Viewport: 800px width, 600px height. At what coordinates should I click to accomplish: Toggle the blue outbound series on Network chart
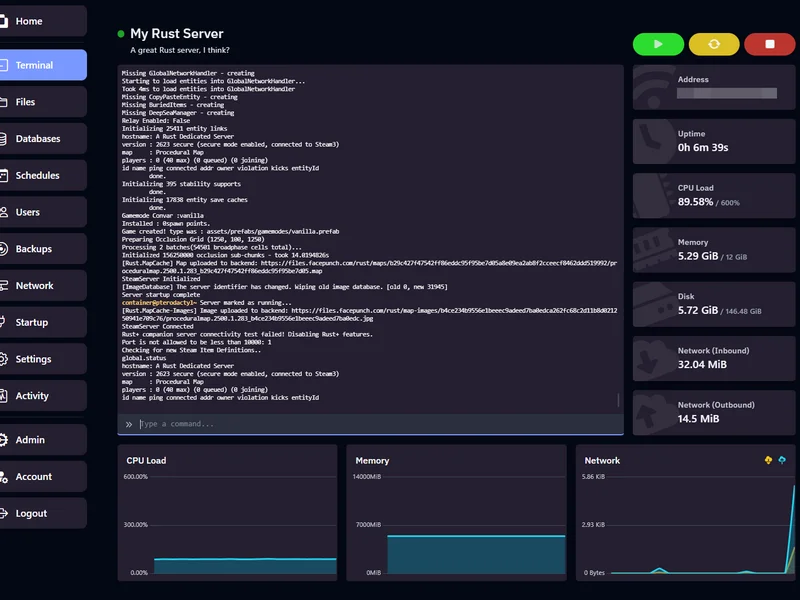tap(783, 459)
